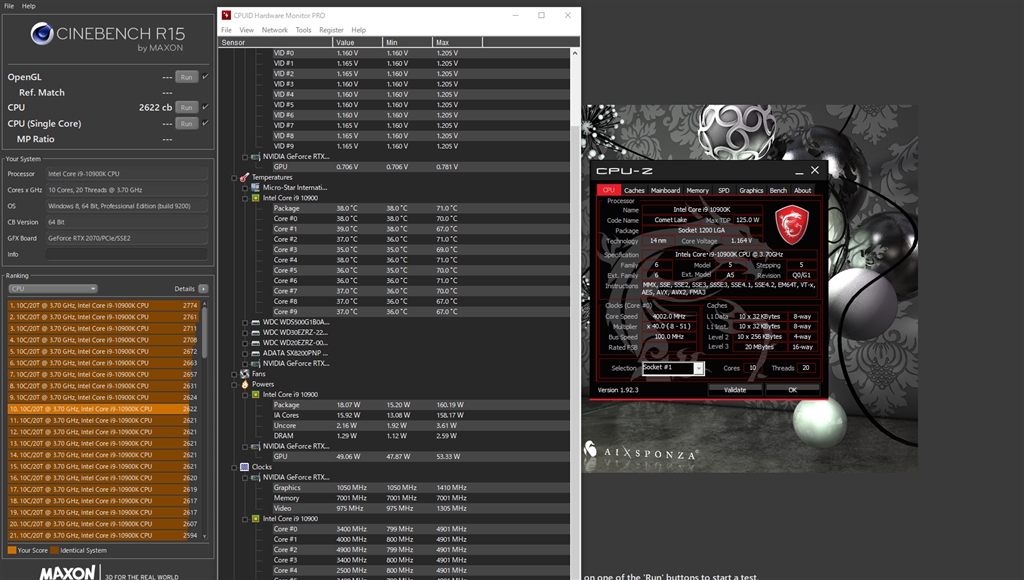Click the HWMonitor PRO title bar icon
Viewport: 1024px width, 580px height.
(225, 16)
